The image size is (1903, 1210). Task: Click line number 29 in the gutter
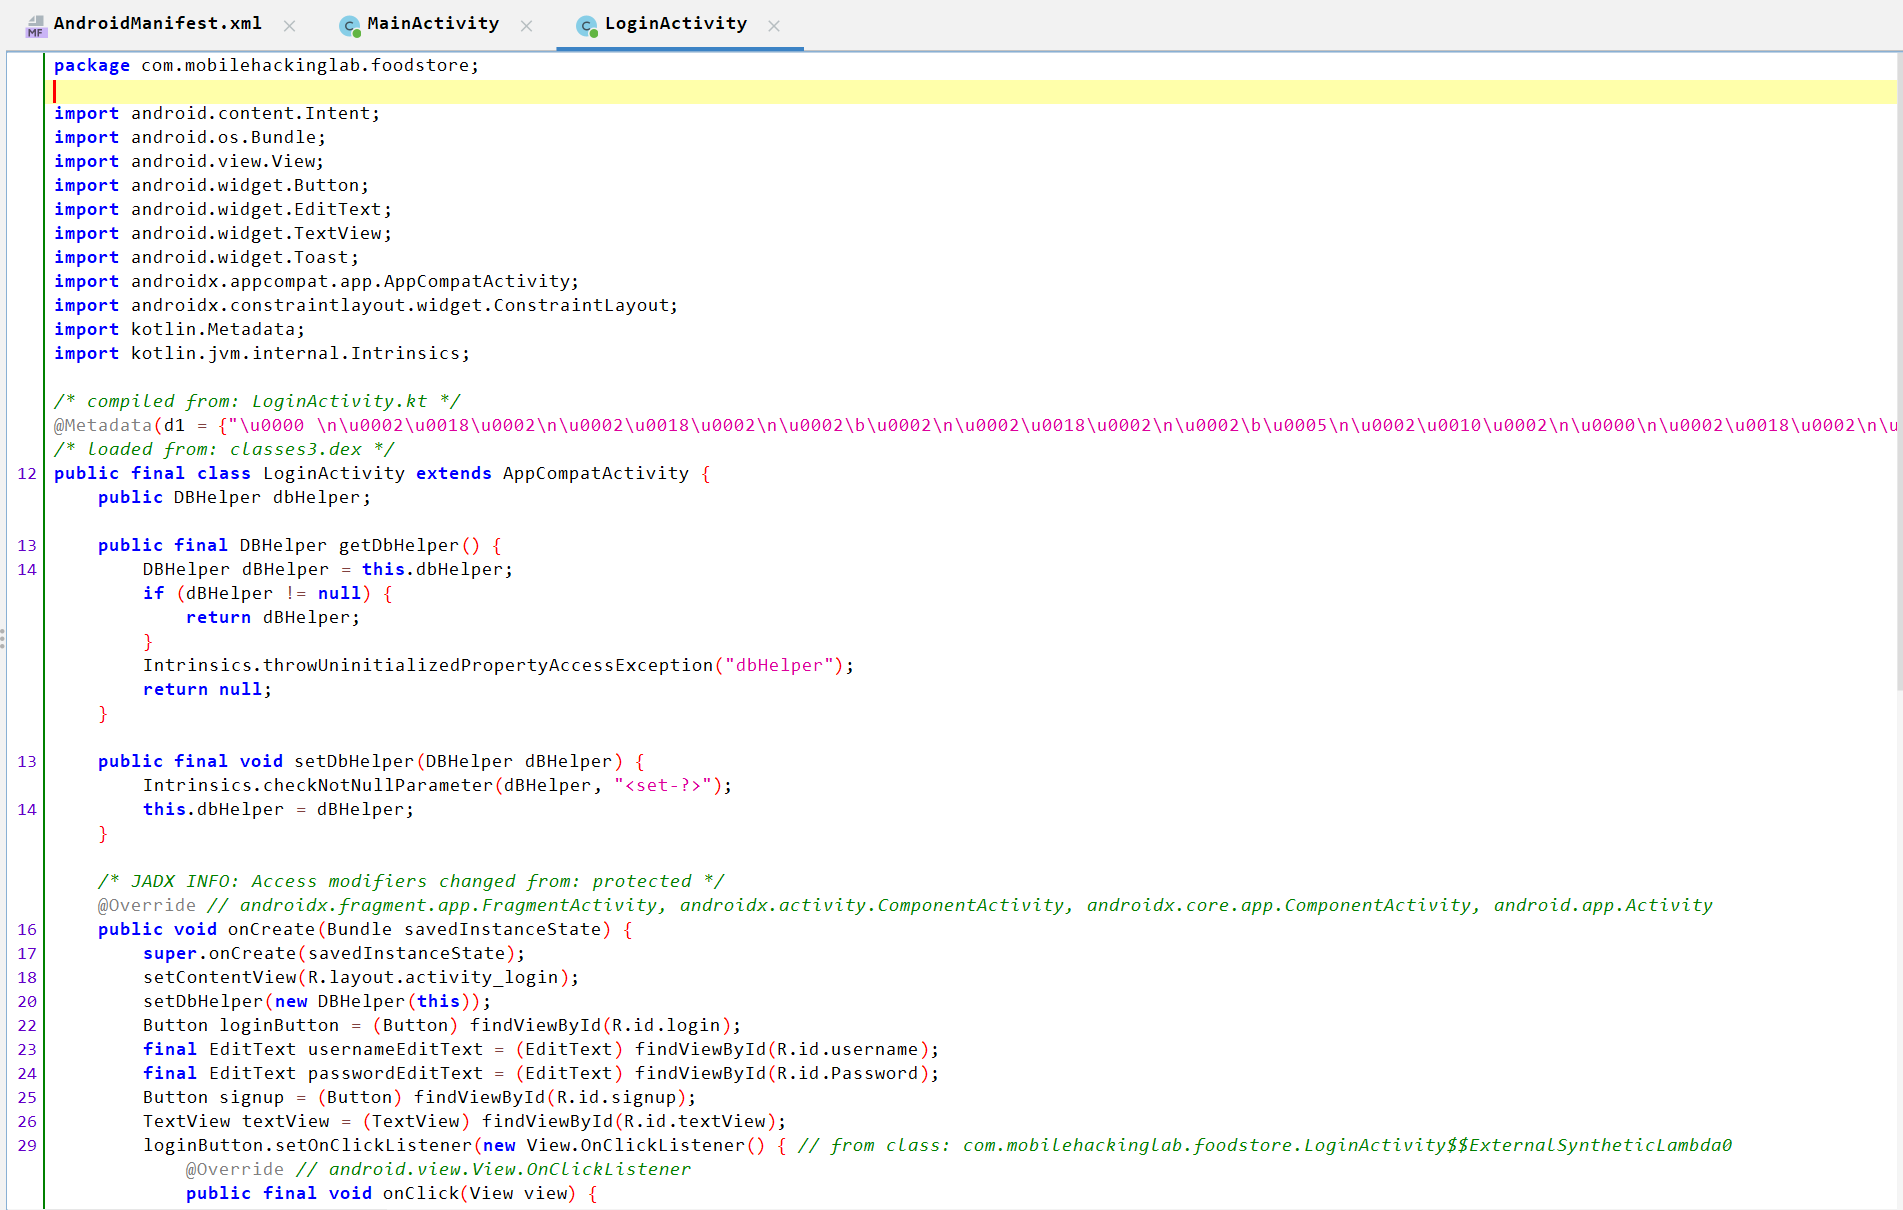click(27, 1145)
